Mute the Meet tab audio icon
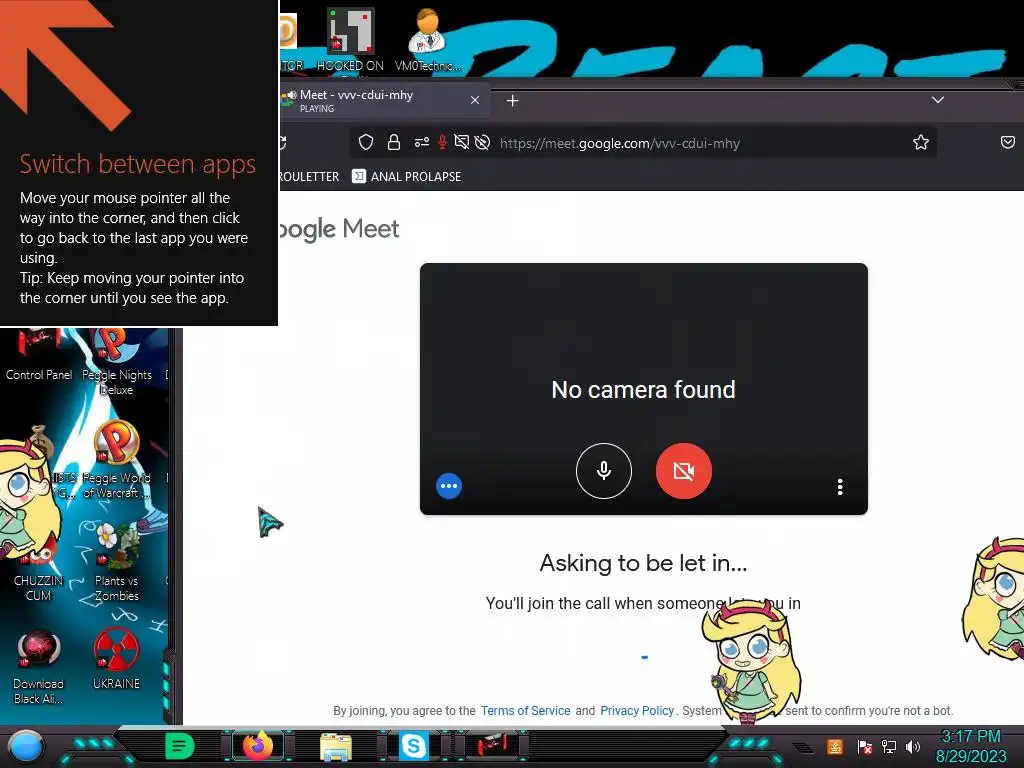This screenshot has height=768, width=1024. (292, 95)
